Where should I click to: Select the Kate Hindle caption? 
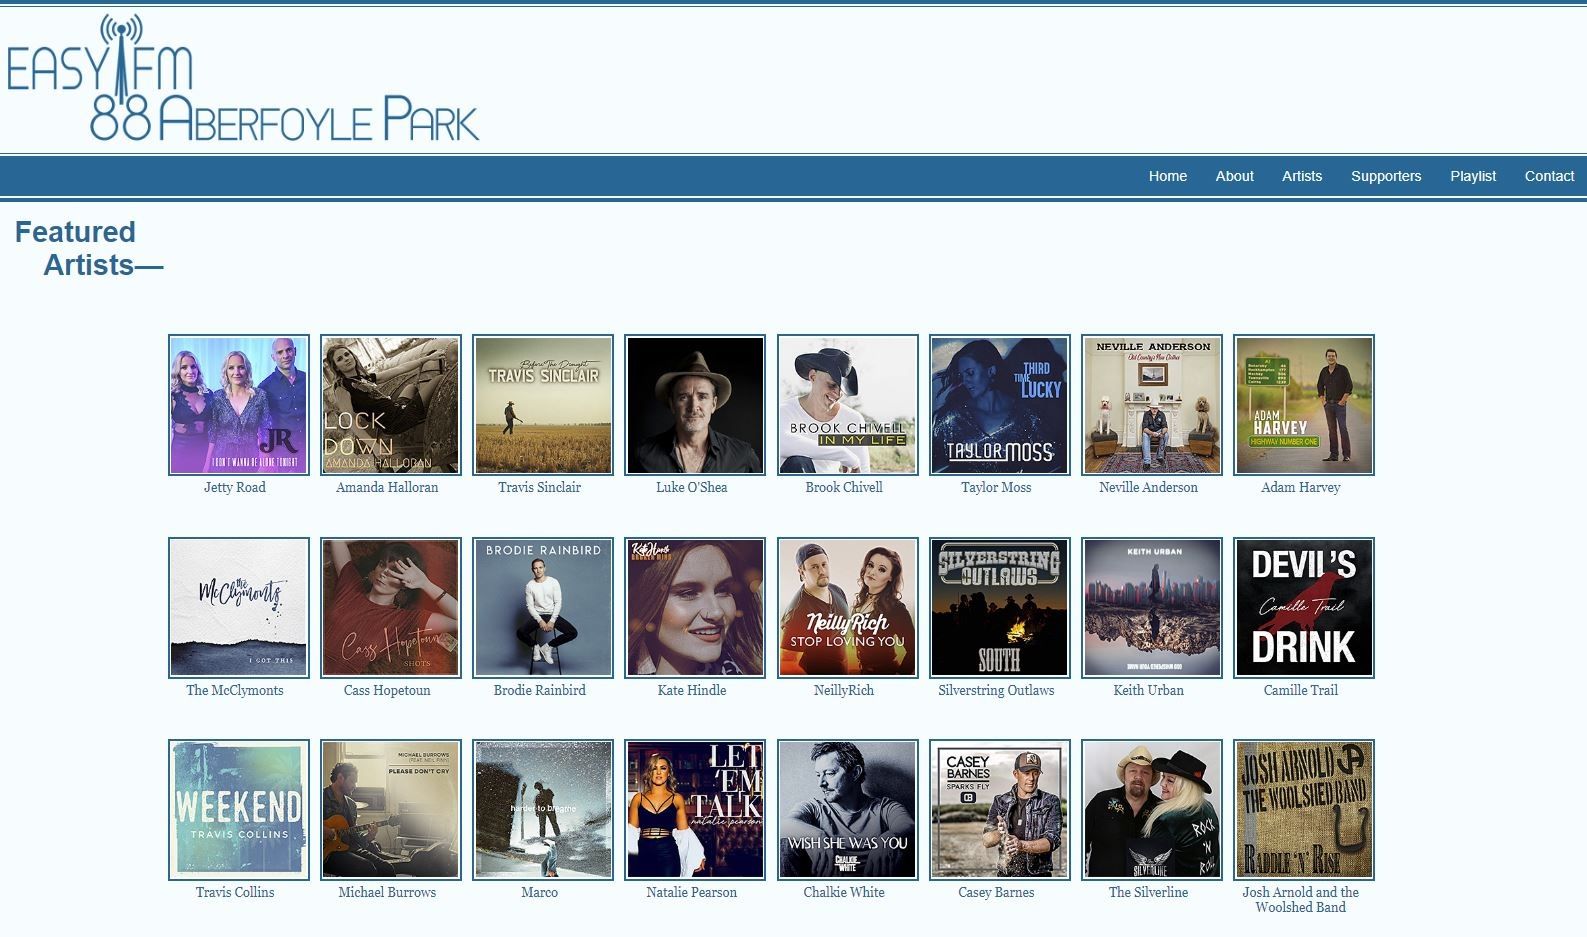(x=691, y=690)
